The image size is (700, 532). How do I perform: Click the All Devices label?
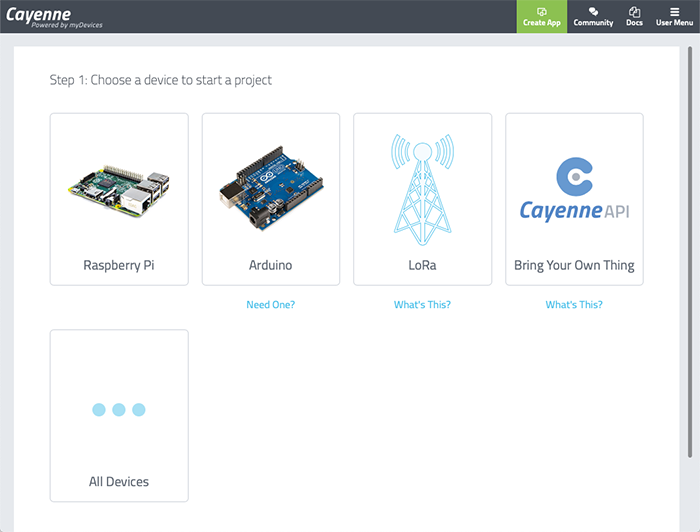(x=119, y=482)
